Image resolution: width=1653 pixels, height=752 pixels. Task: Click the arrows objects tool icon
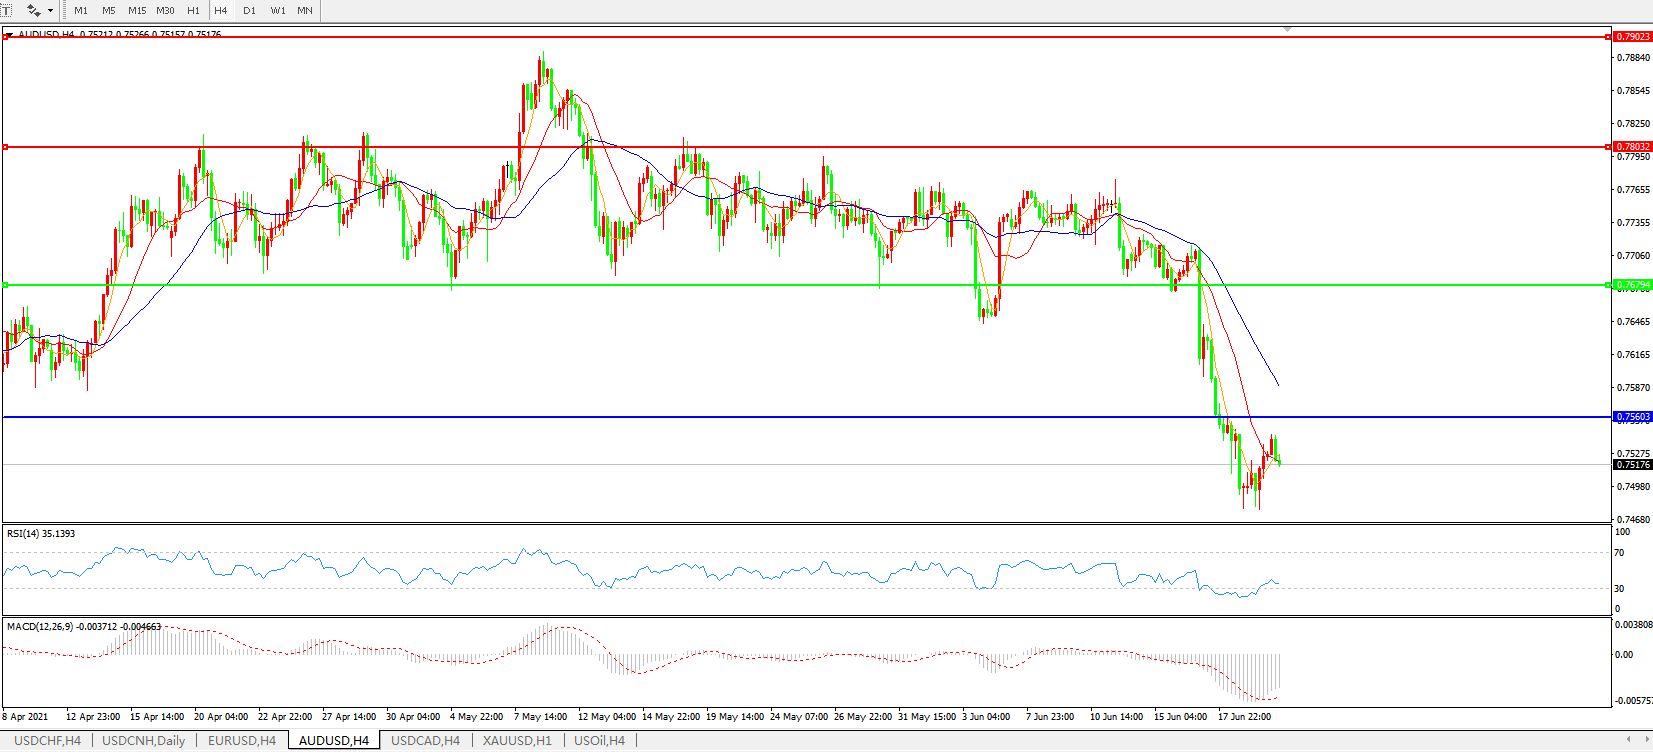pos(34,10)
